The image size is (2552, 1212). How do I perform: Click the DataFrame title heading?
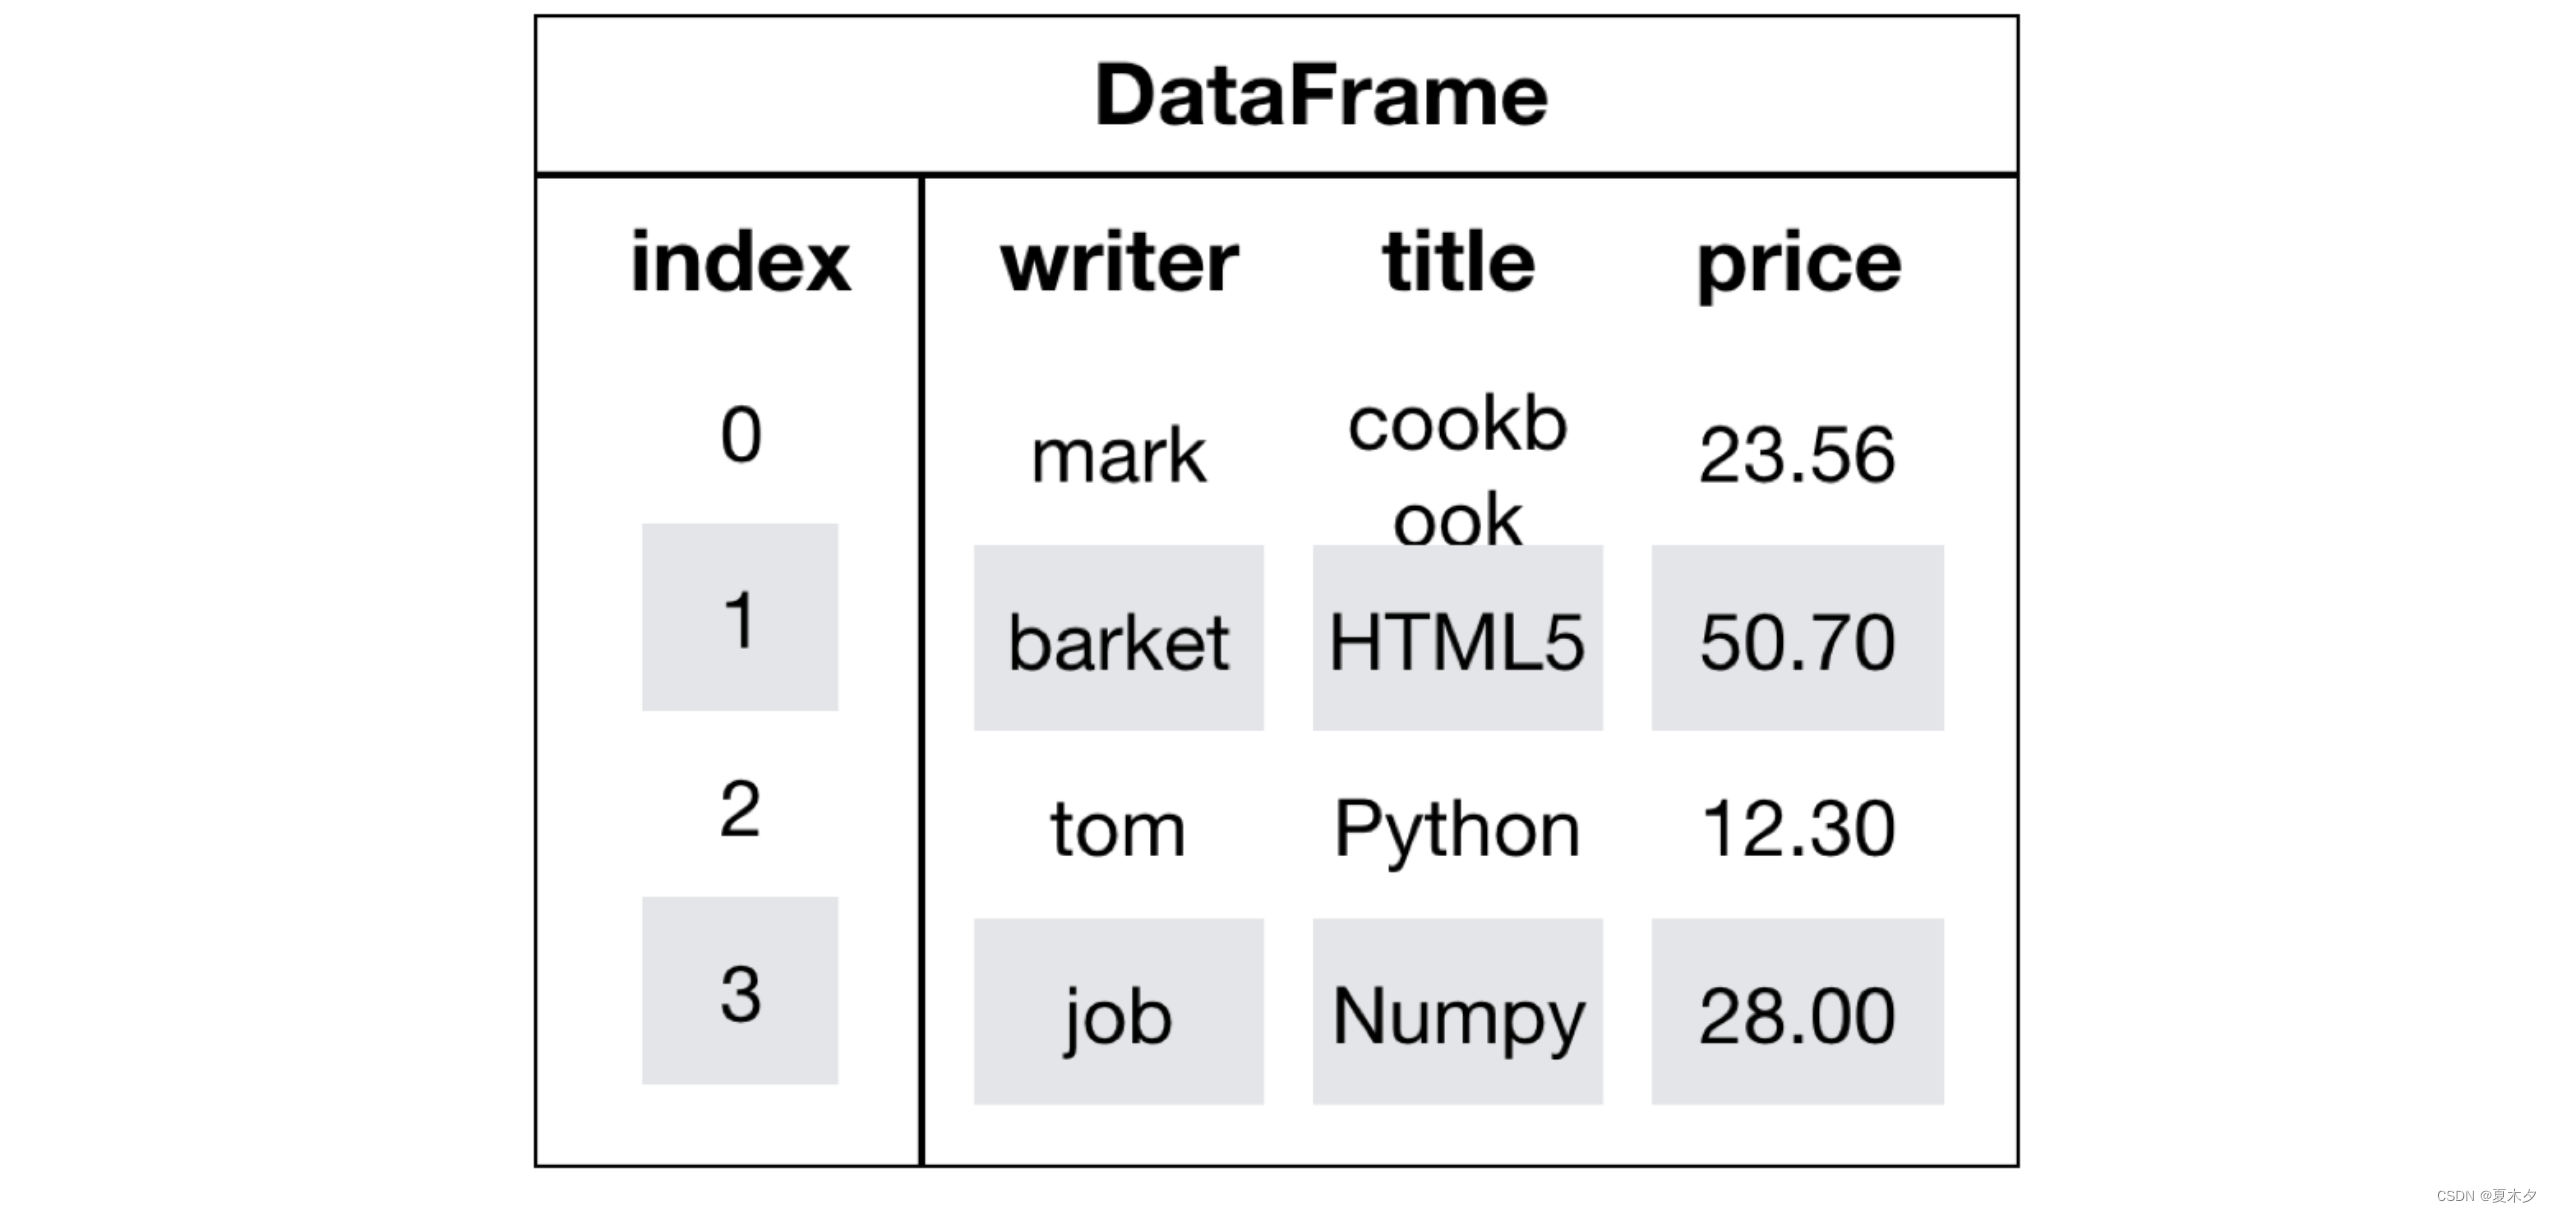coord(1320,95)
